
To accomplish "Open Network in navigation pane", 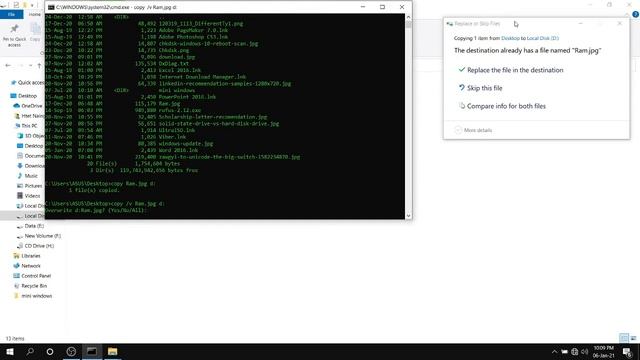I will (x=27, y=266).
